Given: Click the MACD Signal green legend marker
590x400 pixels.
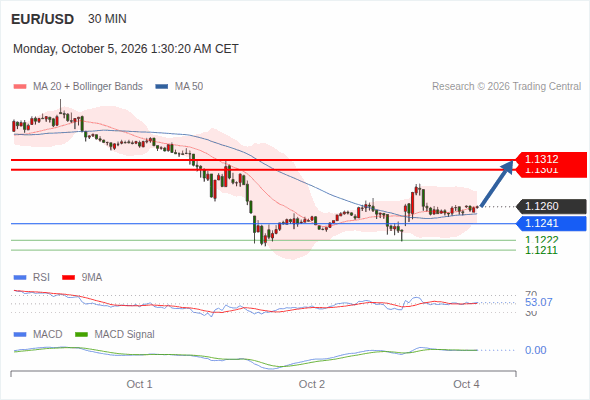Looking at the screenshot, I should [x=81, y=335].
